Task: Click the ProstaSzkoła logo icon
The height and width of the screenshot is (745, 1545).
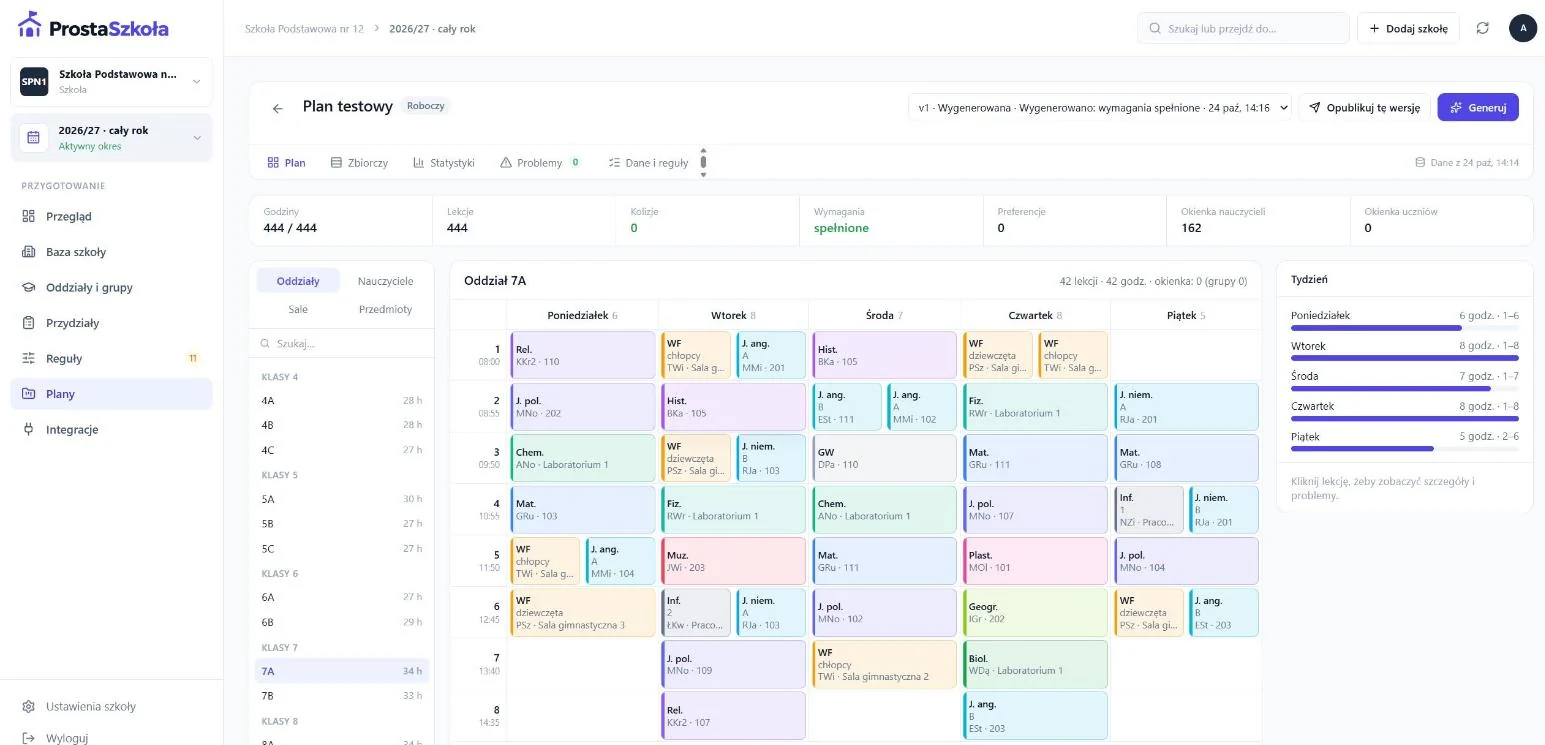Action: pos(30,25)
